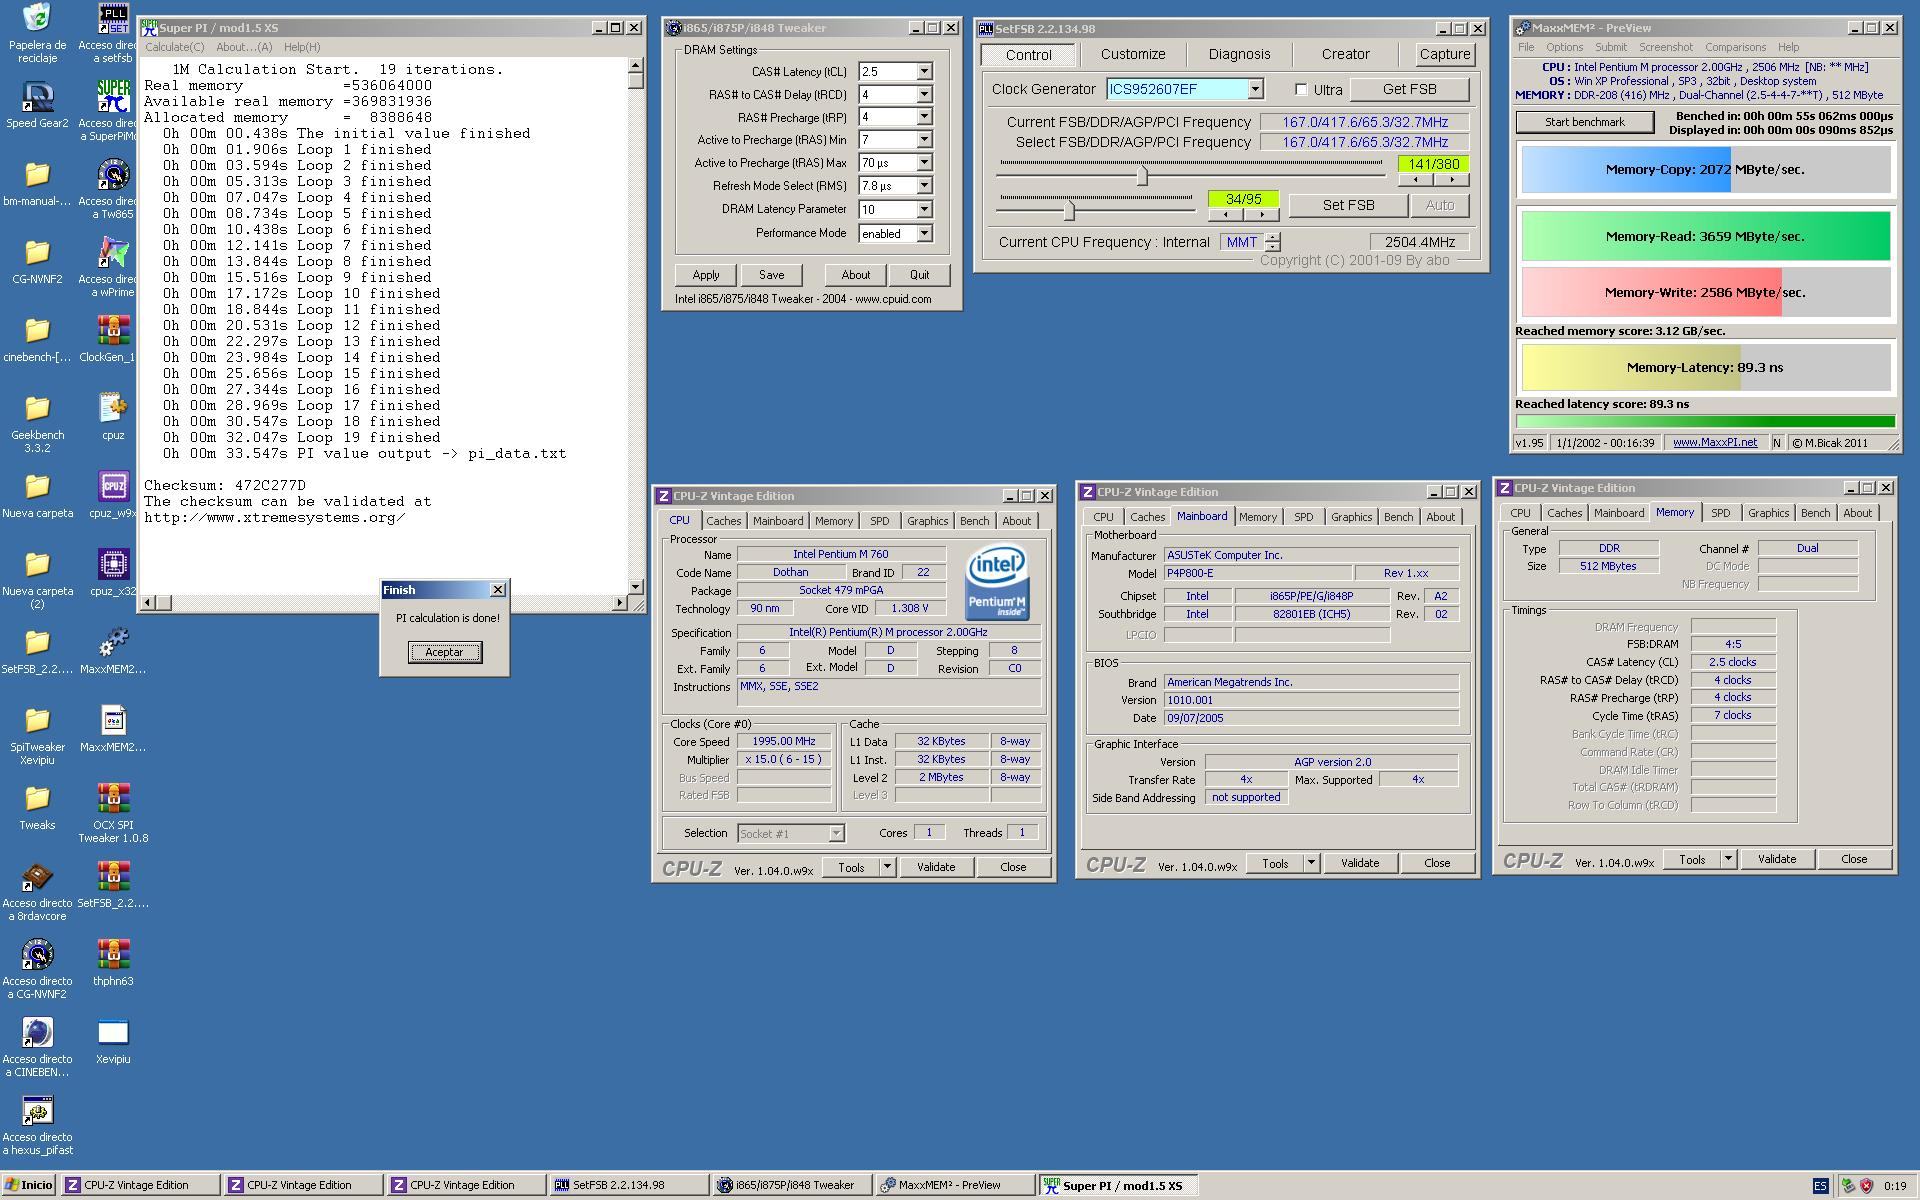Open the Clock Generator ICS952607EF dropdown
Screen dimensions: 1920x1200
pos(1254,90)
